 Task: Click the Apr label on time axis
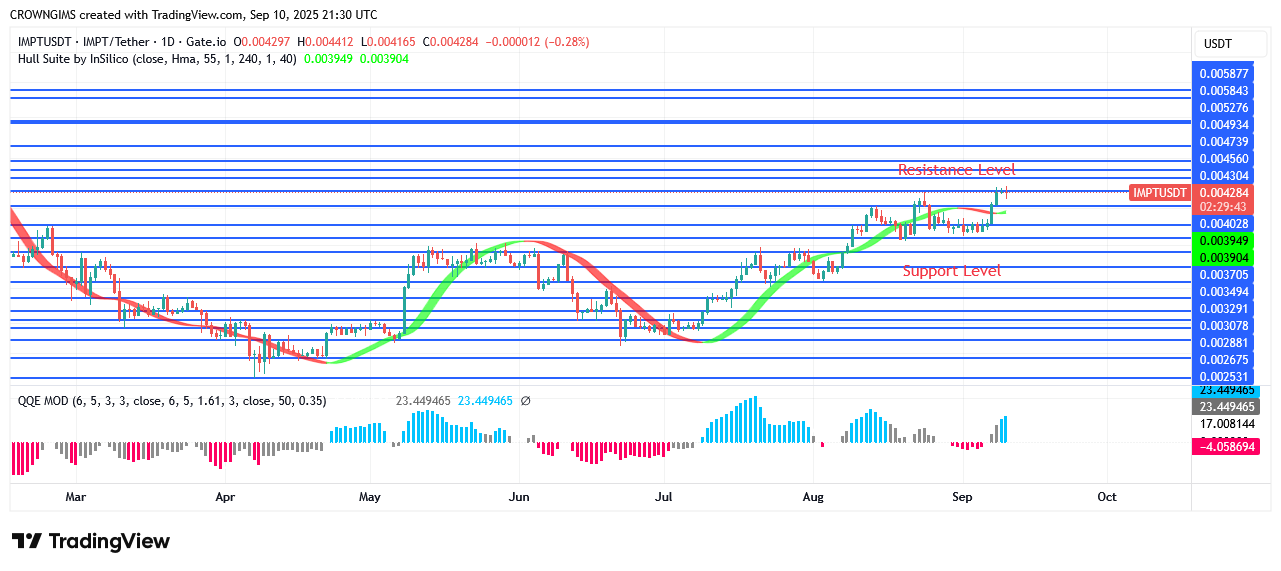pos(225,496)
